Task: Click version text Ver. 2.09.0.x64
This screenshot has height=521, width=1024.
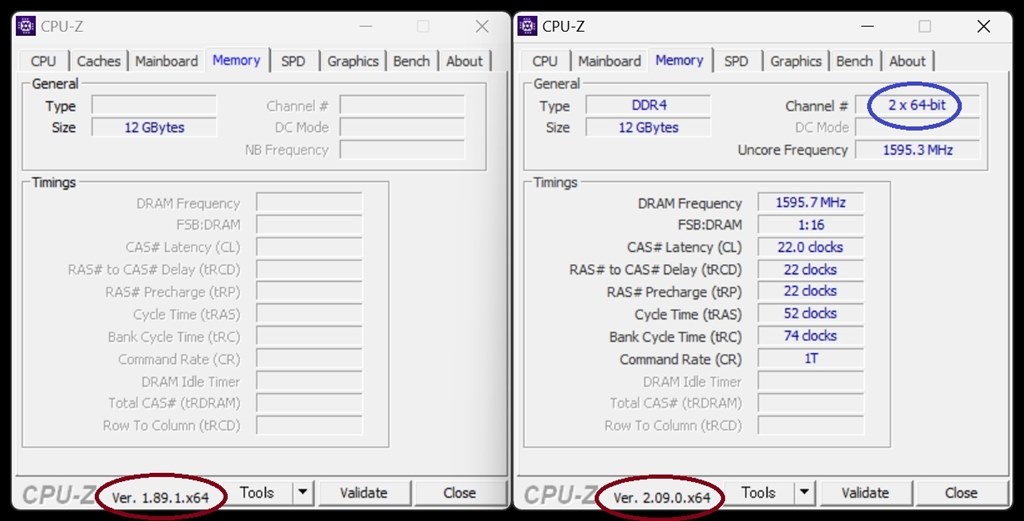Action: (662, 497)
